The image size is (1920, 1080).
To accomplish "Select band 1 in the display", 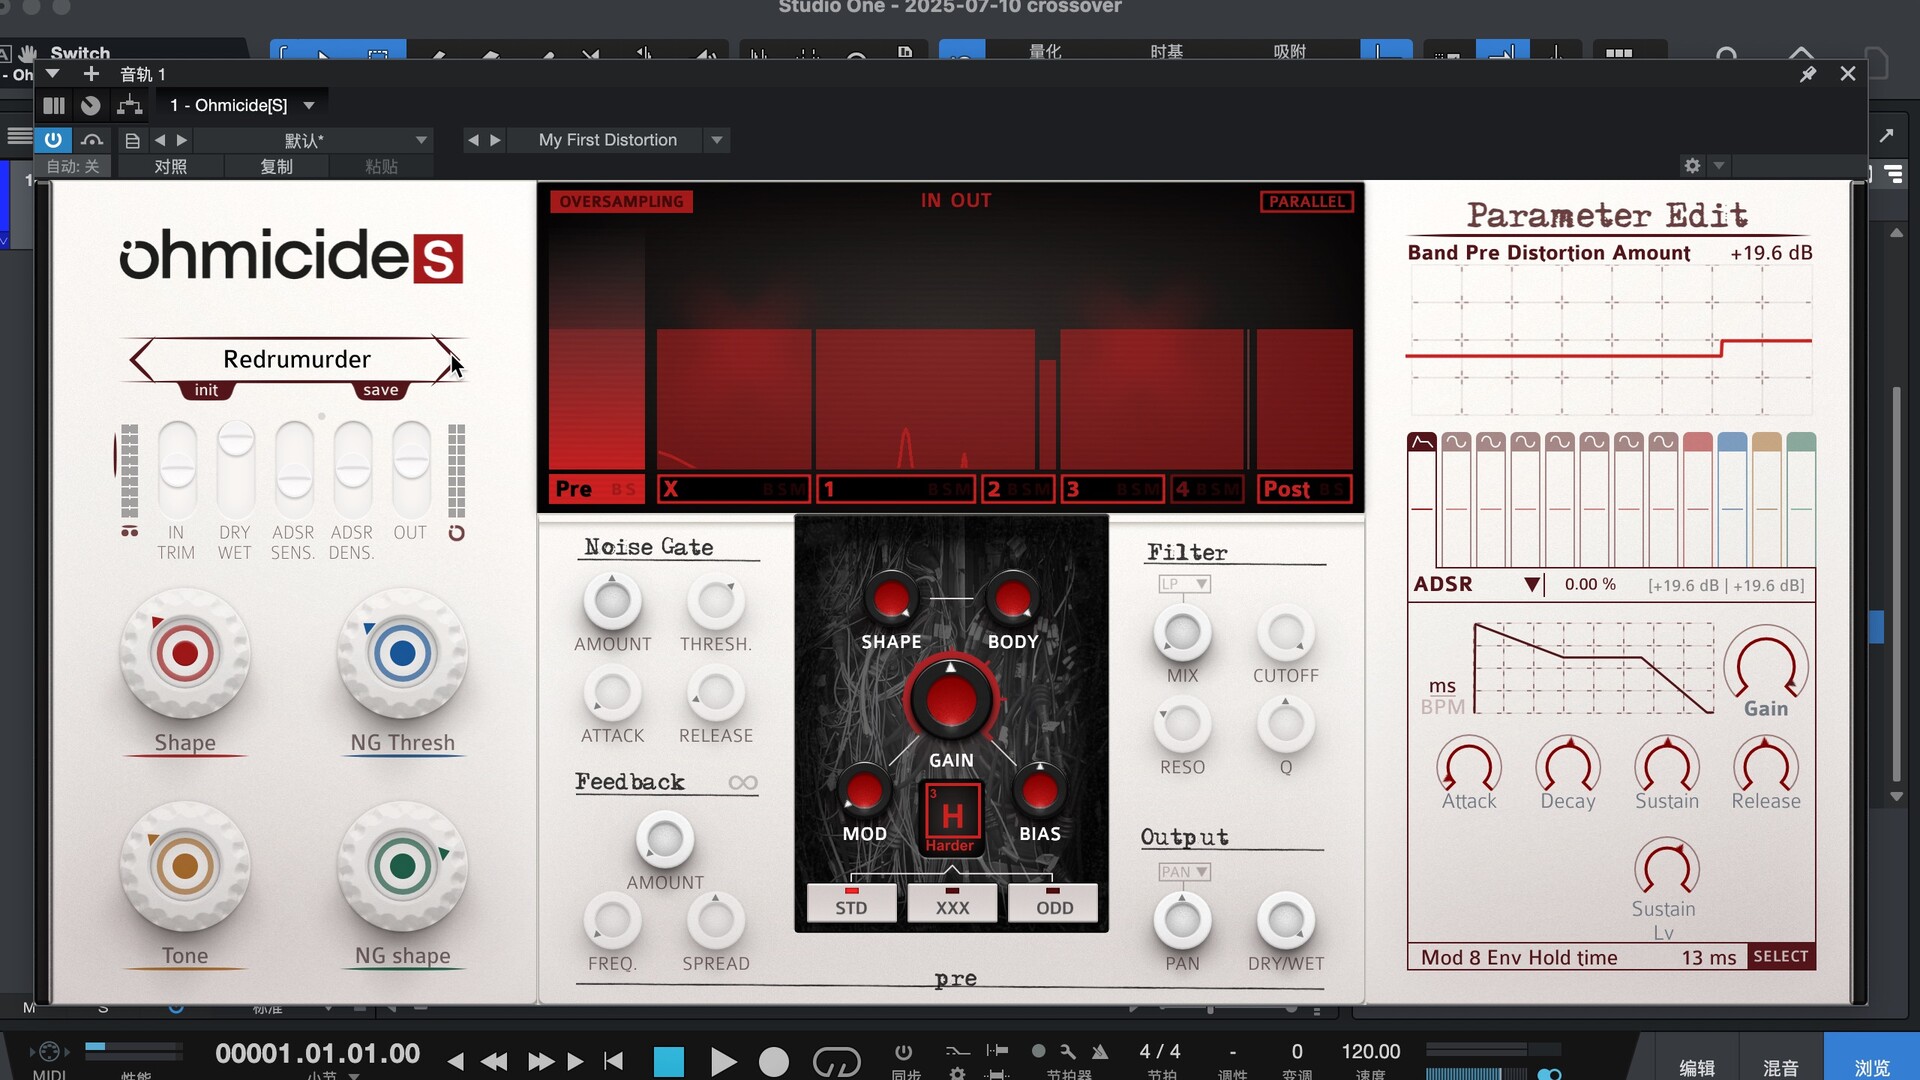I will point(896,489).
